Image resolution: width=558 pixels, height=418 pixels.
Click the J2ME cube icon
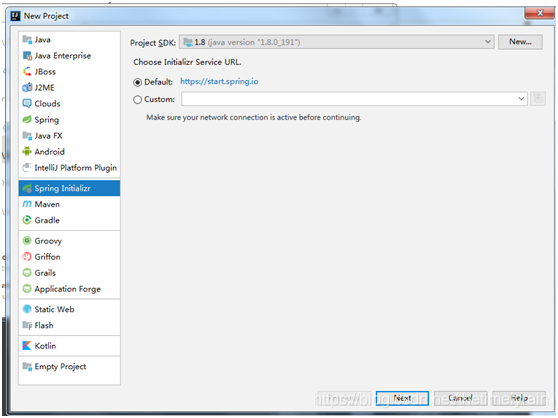click(x=27, y=88)
